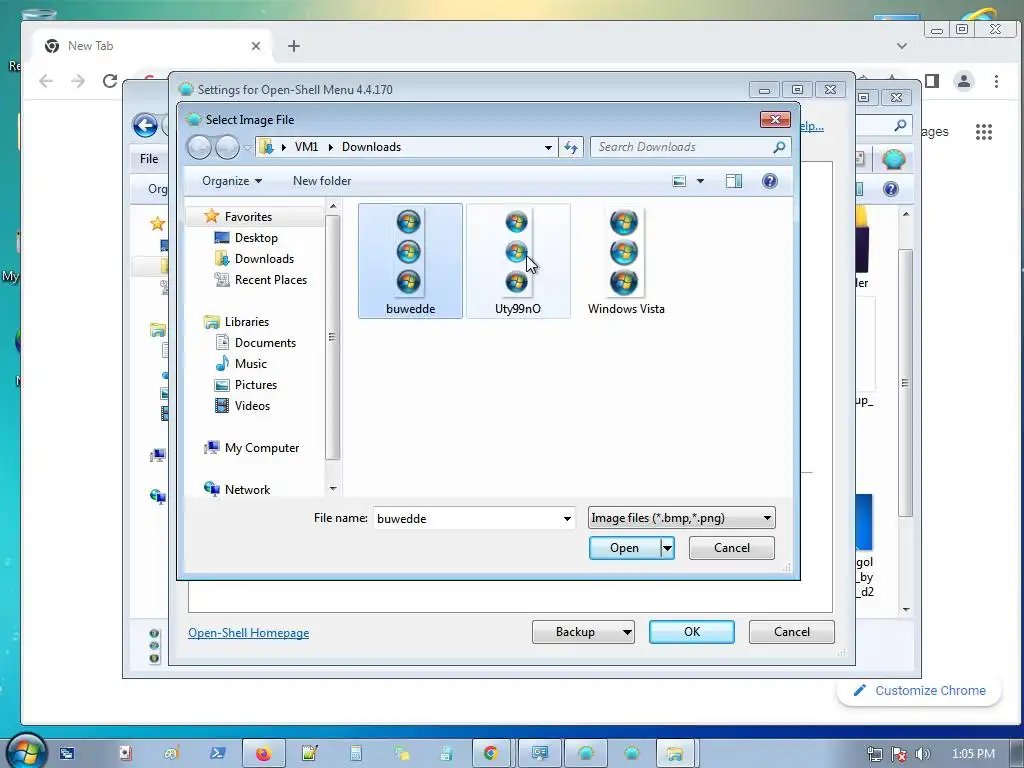Expand the address bar history dropdown

pos(548,147)
